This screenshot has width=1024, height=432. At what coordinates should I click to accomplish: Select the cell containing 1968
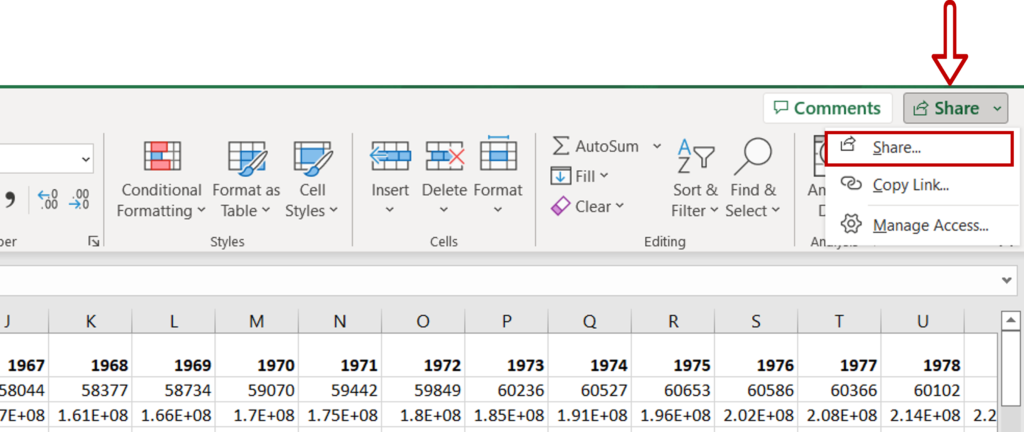[90, 355]
